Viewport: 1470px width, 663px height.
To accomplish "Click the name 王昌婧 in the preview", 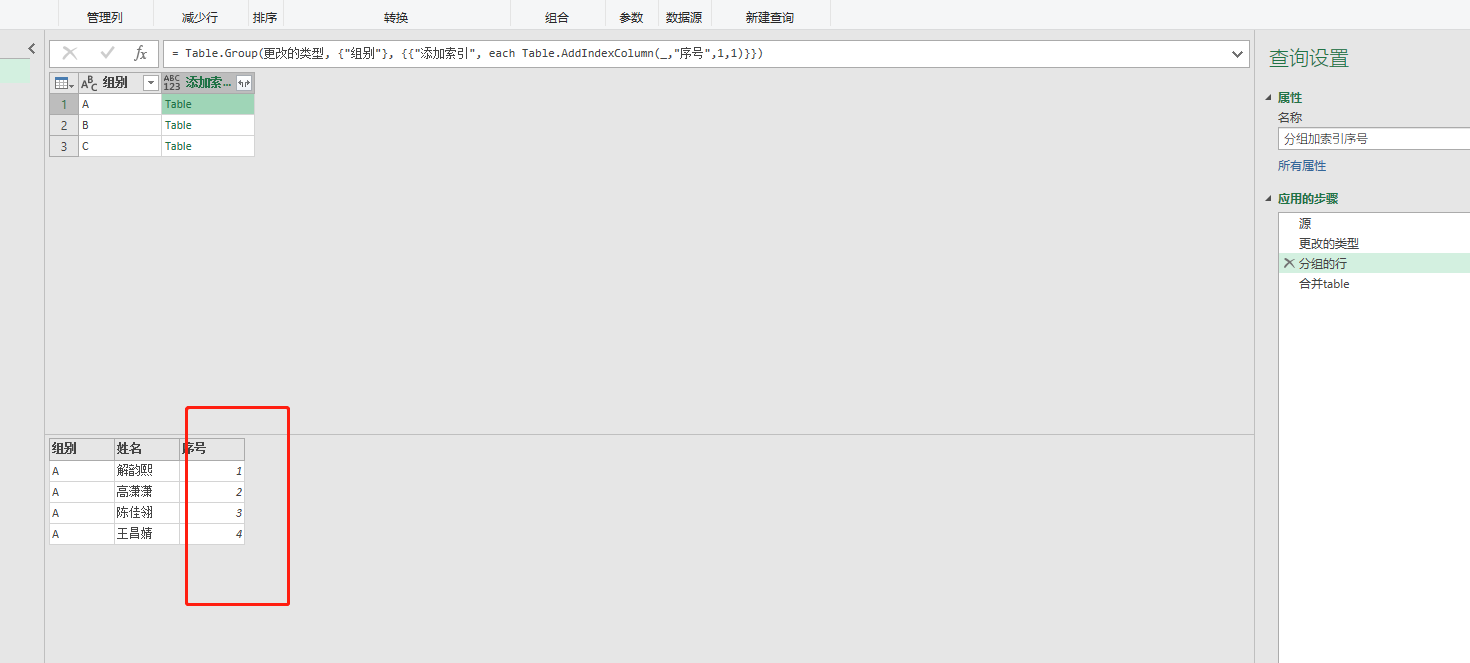I will pyautogui.click(x=135, y=534).
